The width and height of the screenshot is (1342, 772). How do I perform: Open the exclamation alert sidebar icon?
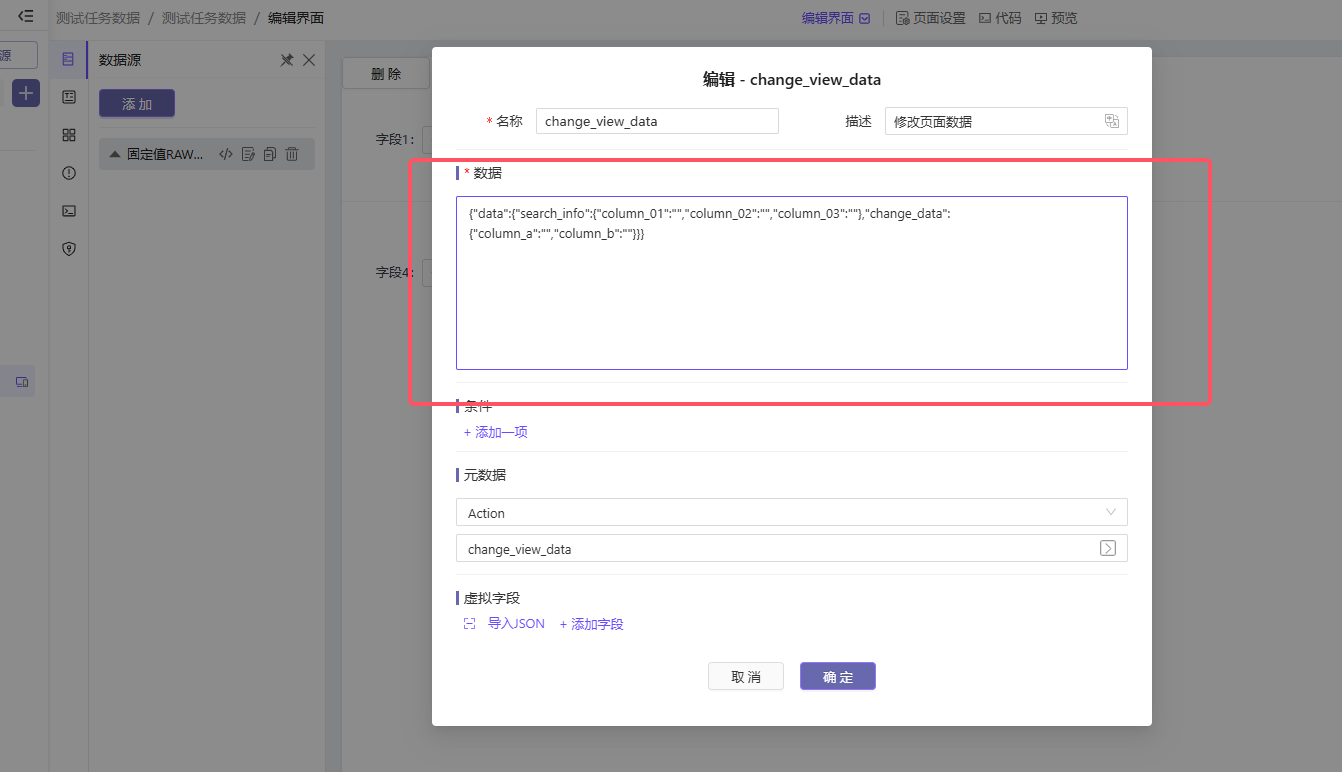pyautogui.click(x=68, y=173)
